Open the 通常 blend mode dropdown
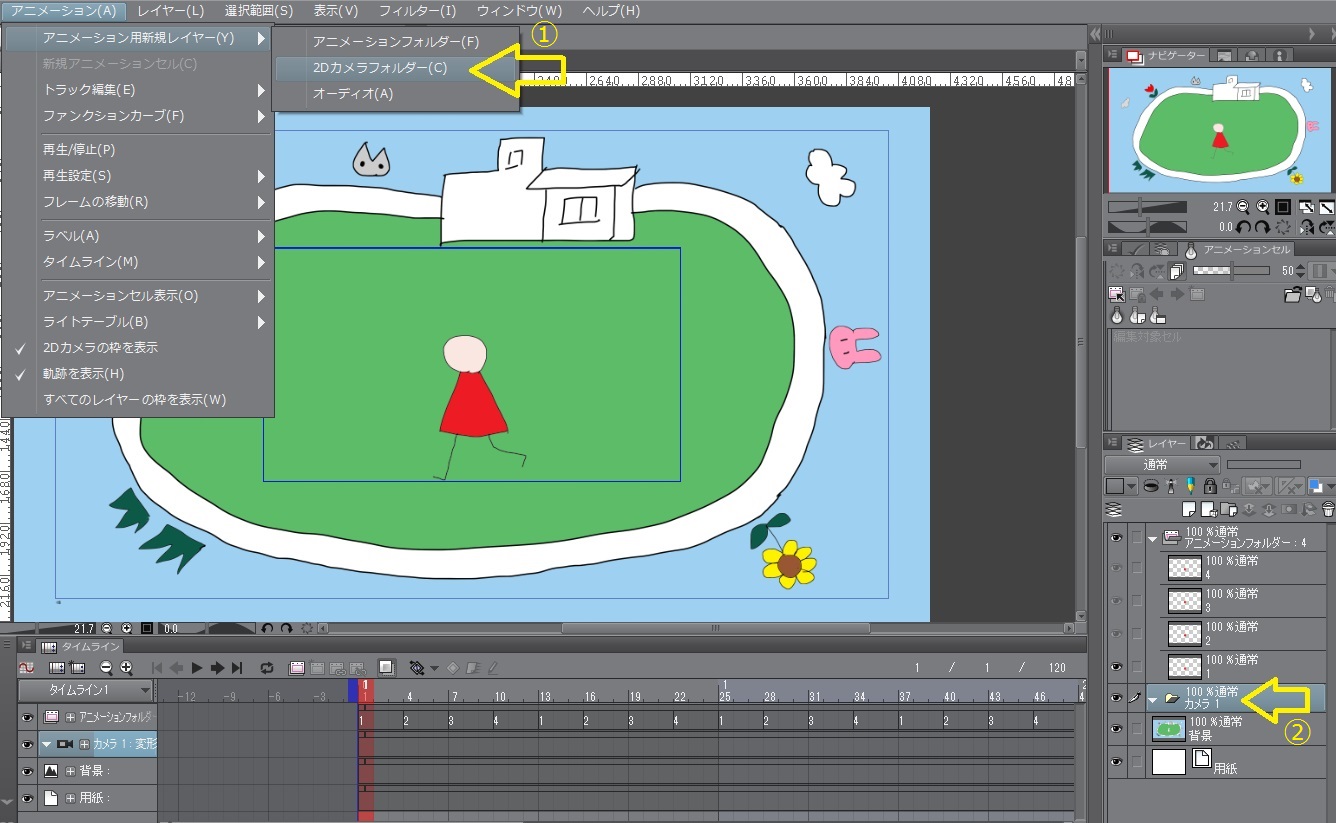1336x823 pixels. [1162, 465]
